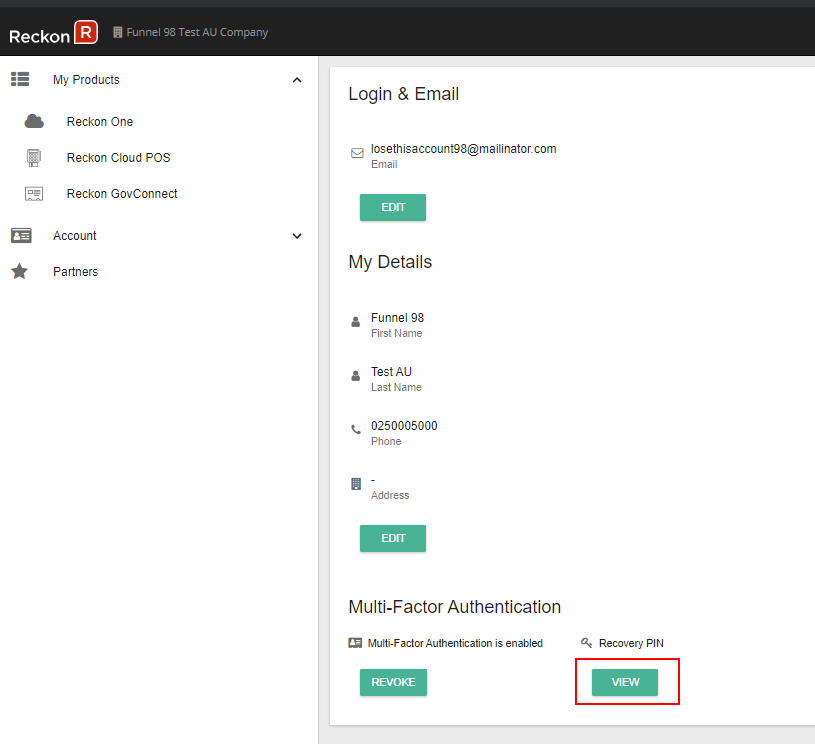Click the Reckon logo in header

(53, 34)
